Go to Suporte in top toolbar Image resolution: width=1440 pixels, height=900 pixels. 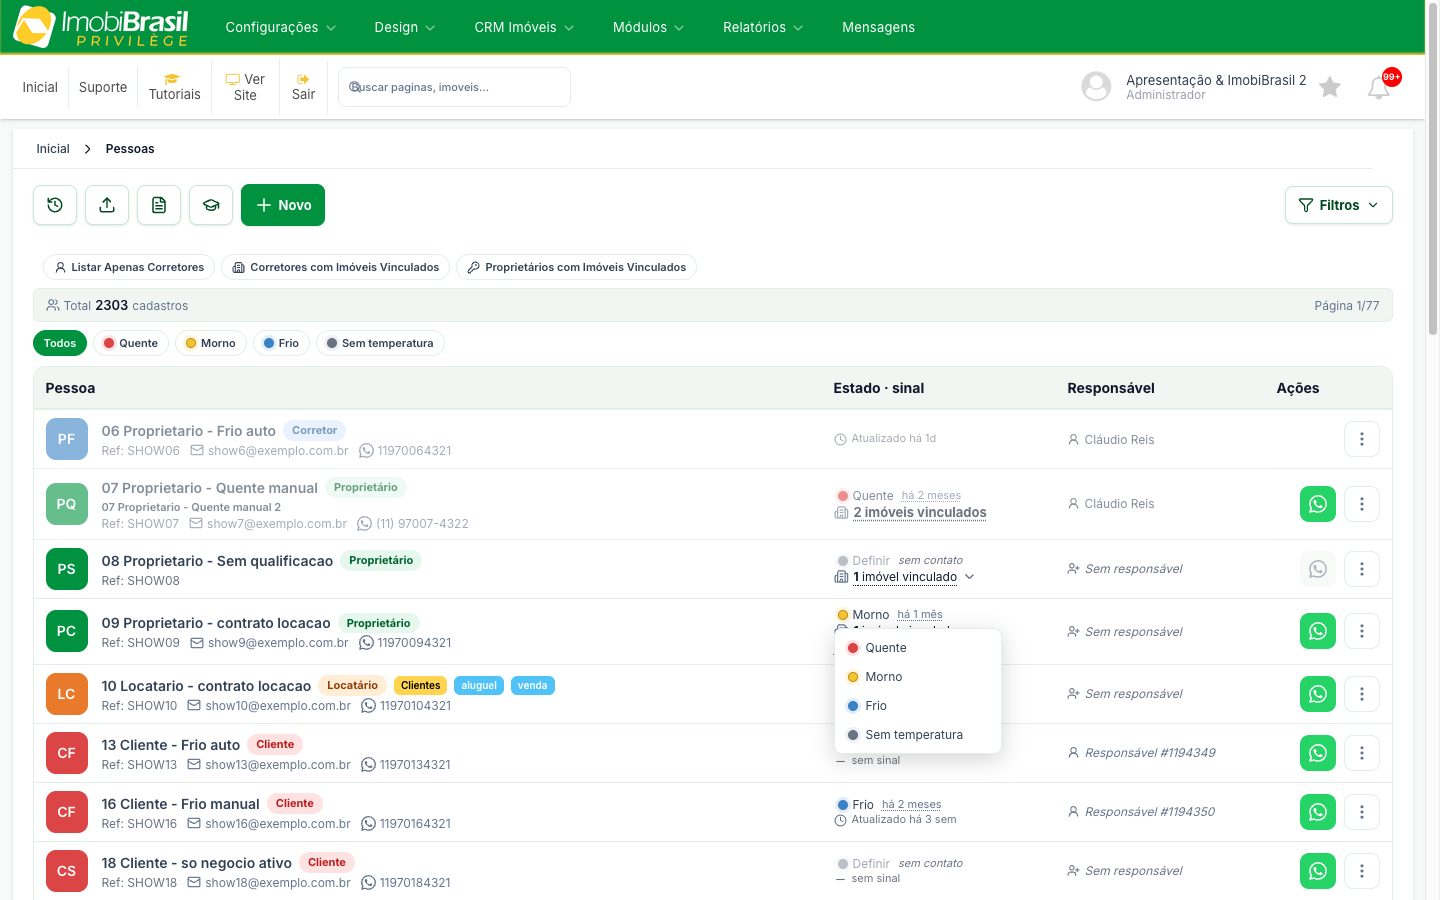pos(103,87)
